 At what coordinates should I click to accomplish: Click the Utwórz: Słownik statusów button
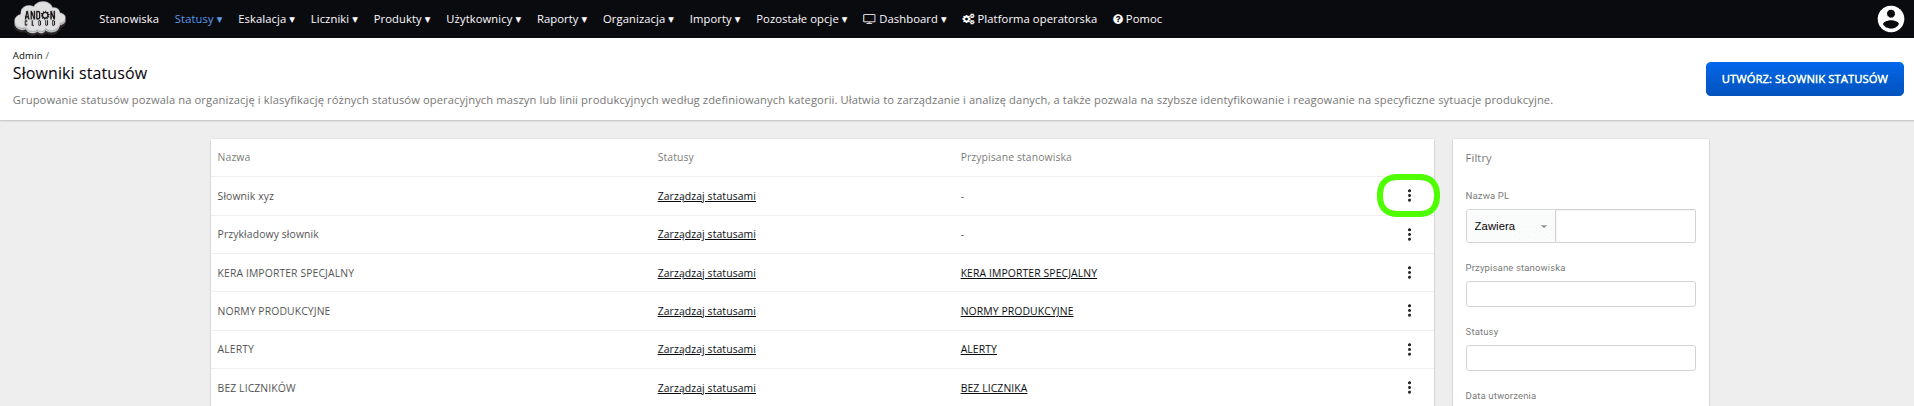1804,79
